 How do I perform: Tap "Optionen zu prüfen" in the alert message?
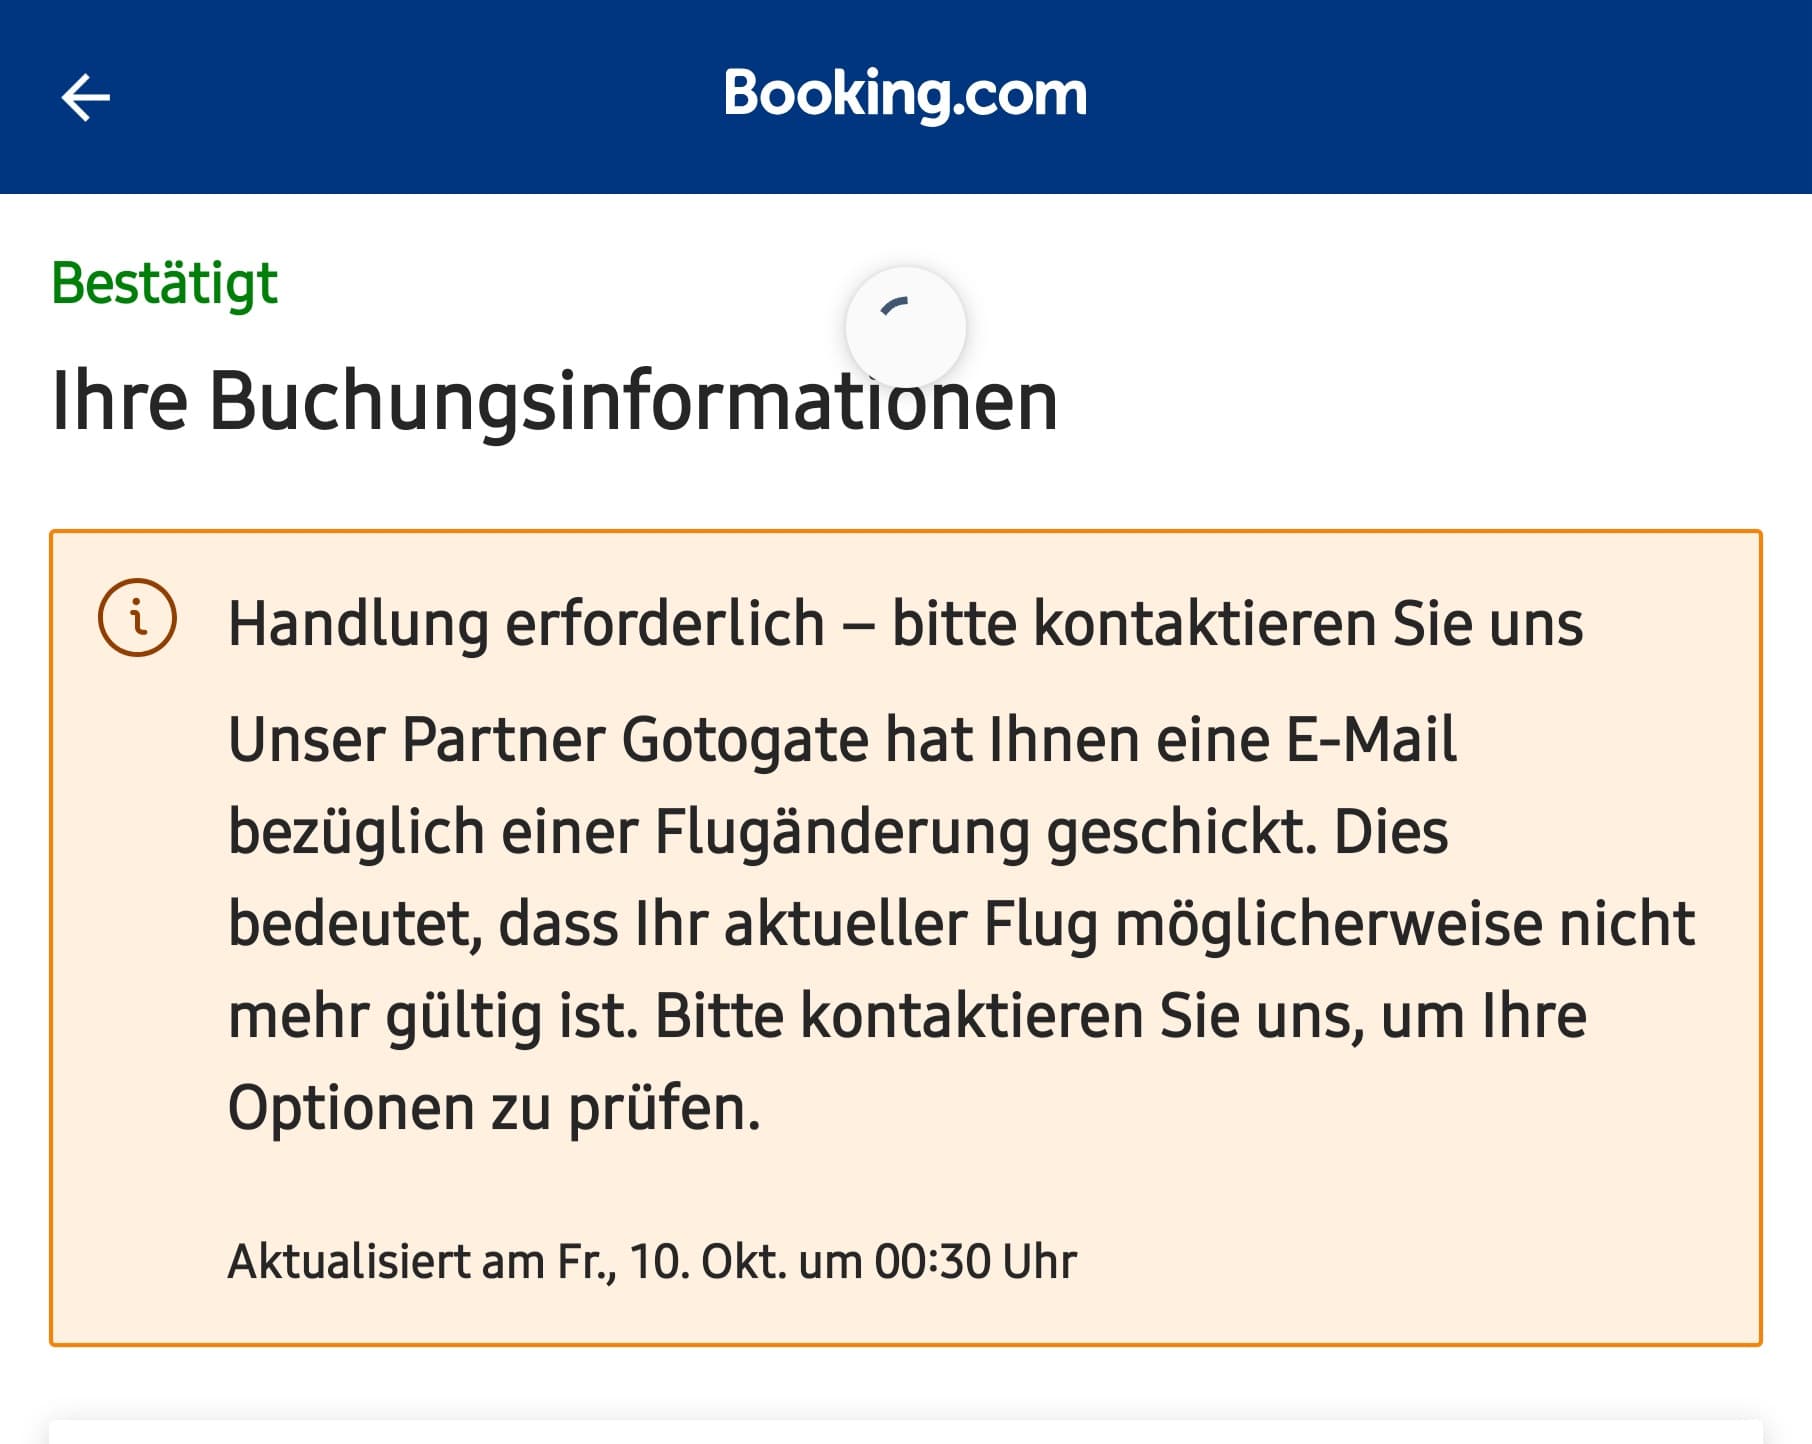pyautogui.click(x=494, y=1109)
